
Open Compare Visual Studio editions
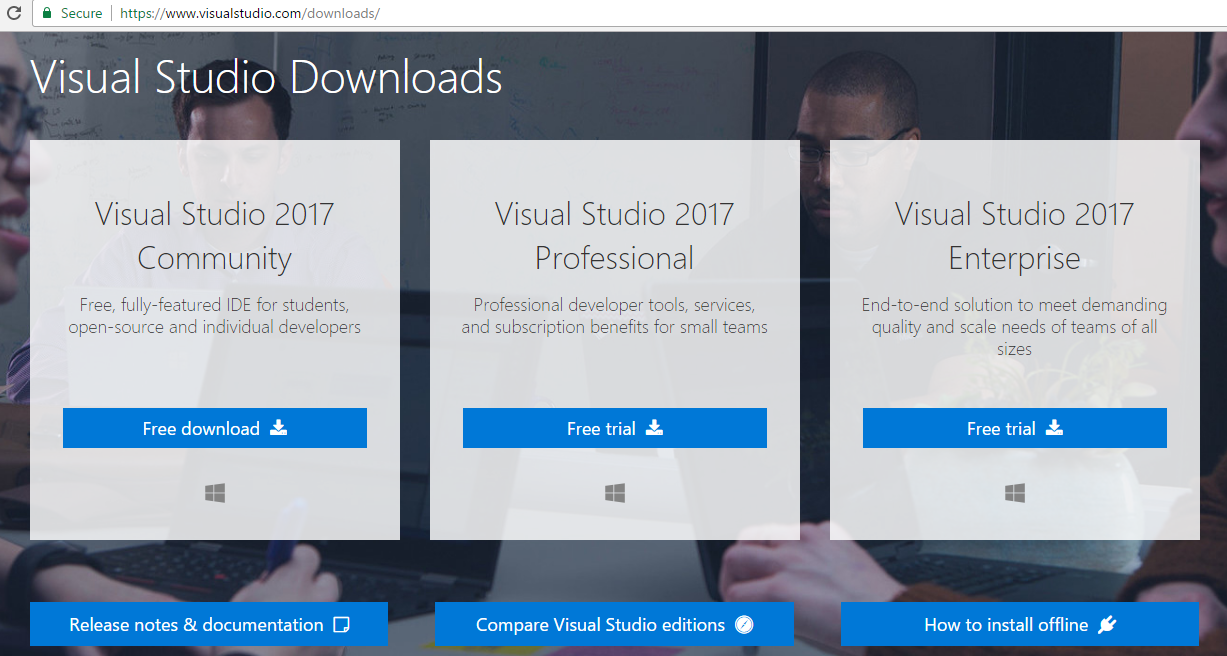pyautogui.click(x=614, y=624)
